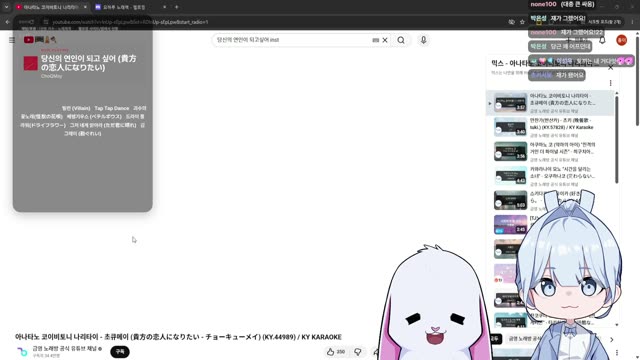The height and width of the screenshot is (360, 640).
Task: Close the first YouTube browser tab
Action: [x=85, y=7]
